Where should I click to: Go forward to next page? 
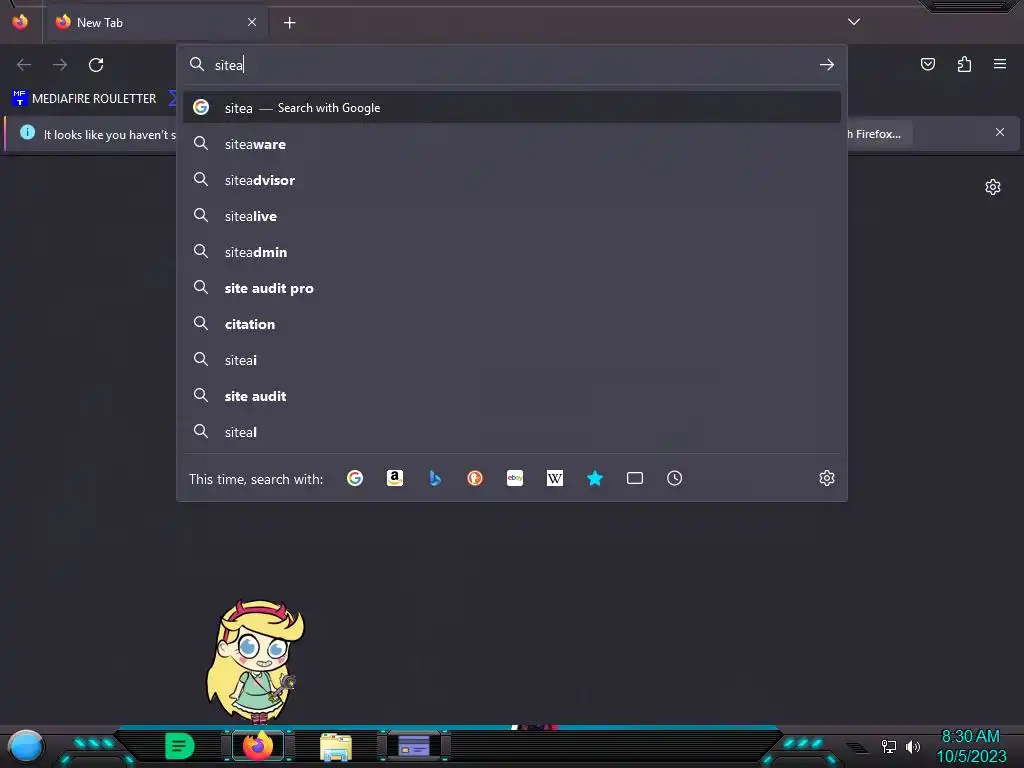60,65
